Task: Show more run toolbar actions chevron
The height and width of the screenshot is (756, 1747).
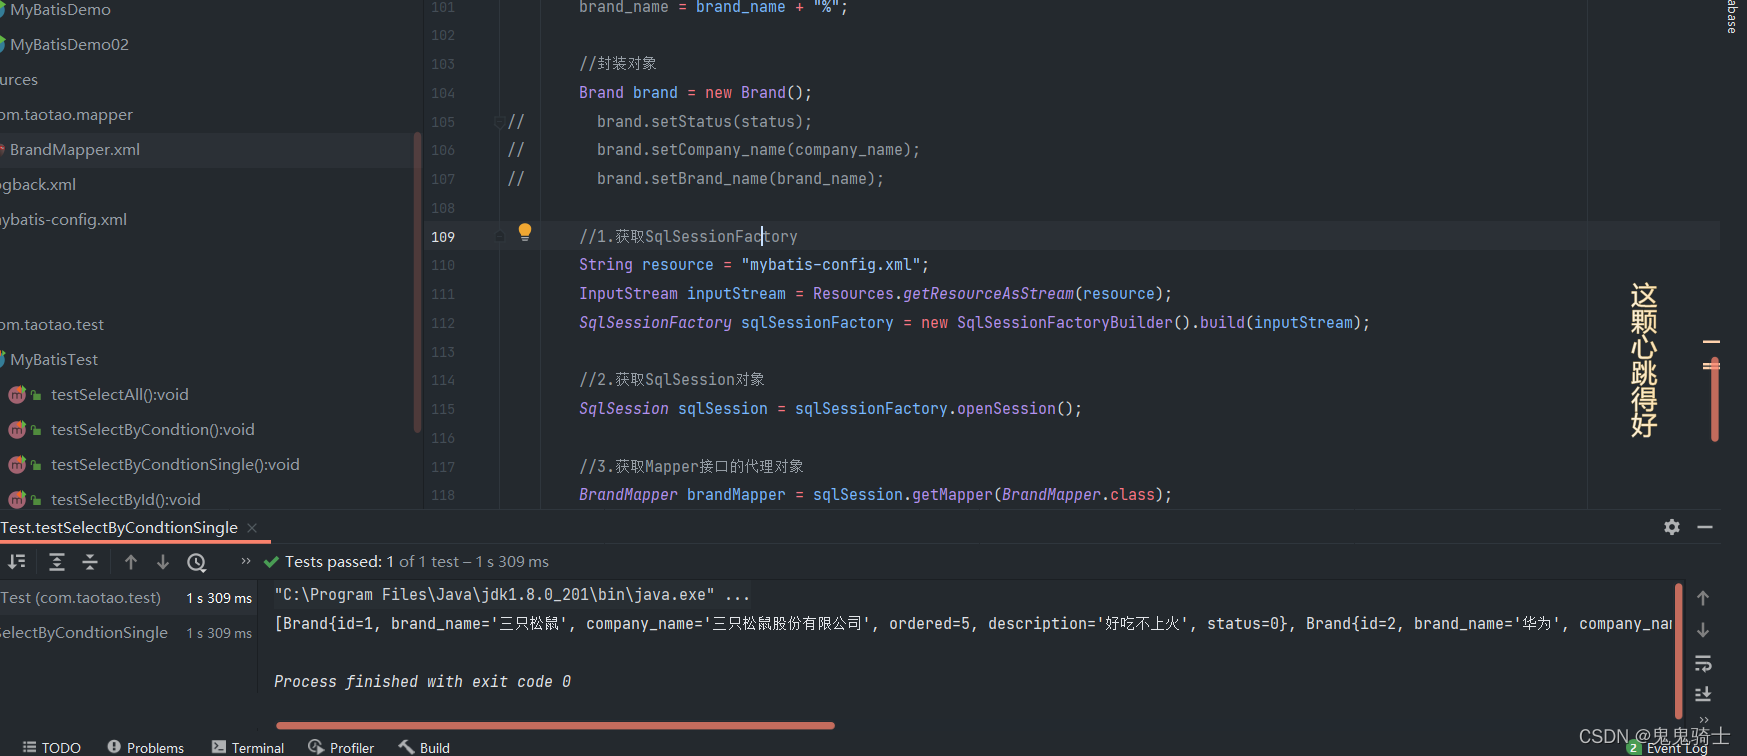Action: [x=246, y=561]
